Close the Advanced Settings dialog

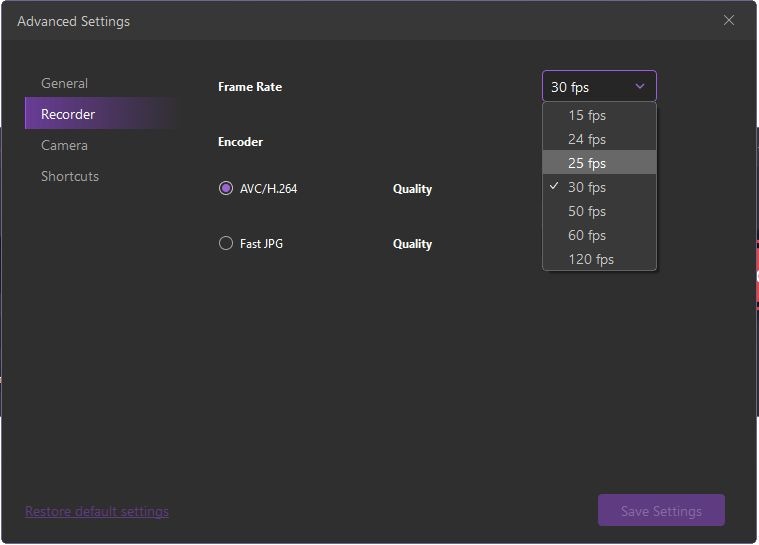pyautogui.click(x=729, y=20)
